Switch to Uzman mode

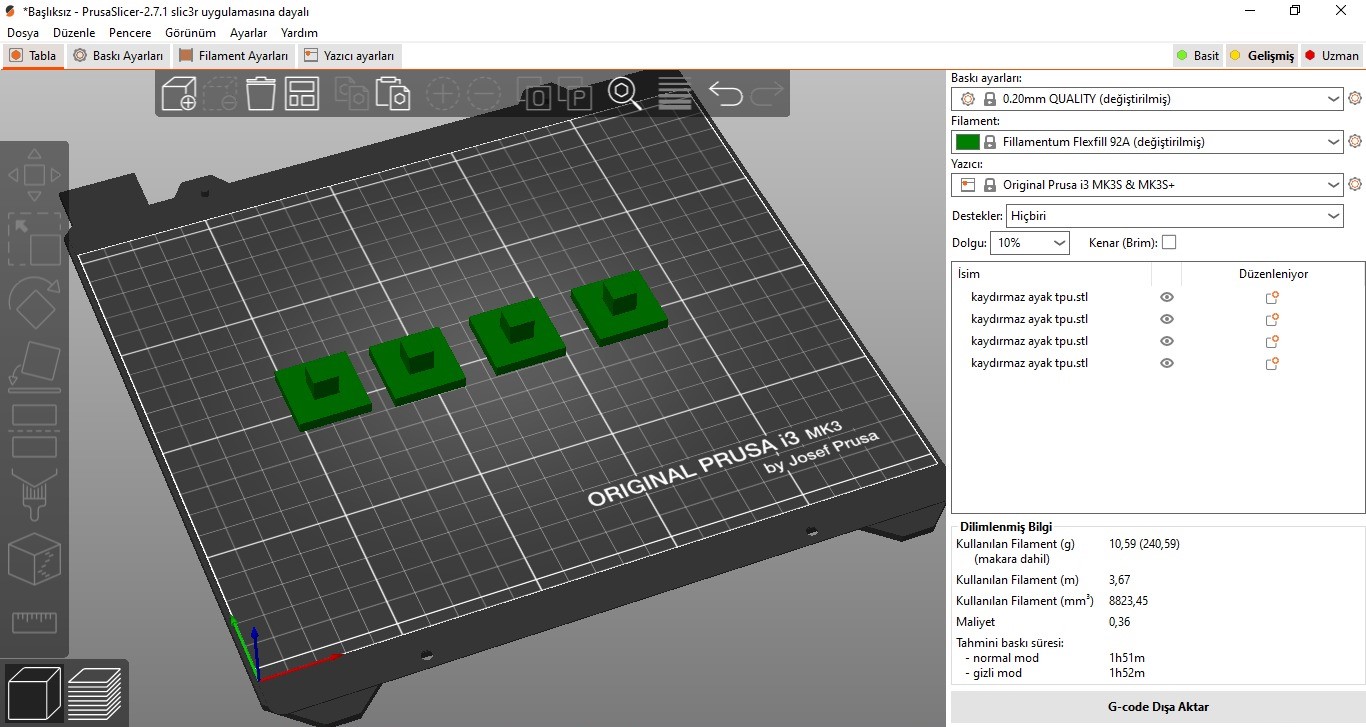click(x=1331, y=55)
